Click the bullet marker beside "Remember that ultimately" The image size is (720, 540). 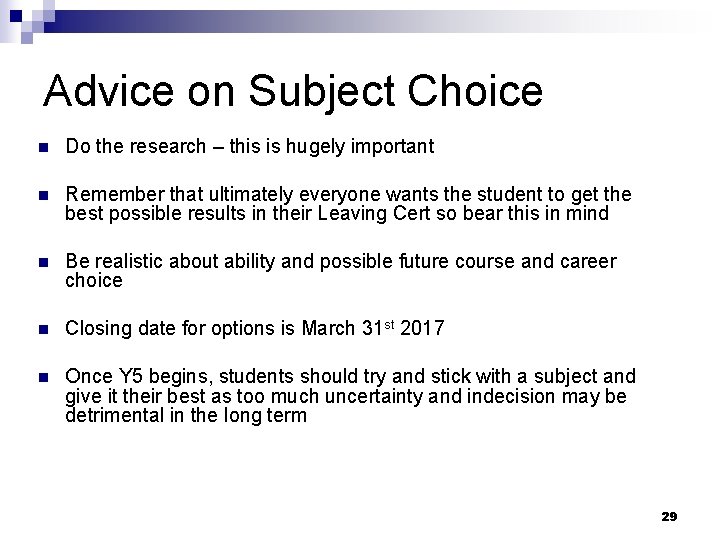click(41, 194)
